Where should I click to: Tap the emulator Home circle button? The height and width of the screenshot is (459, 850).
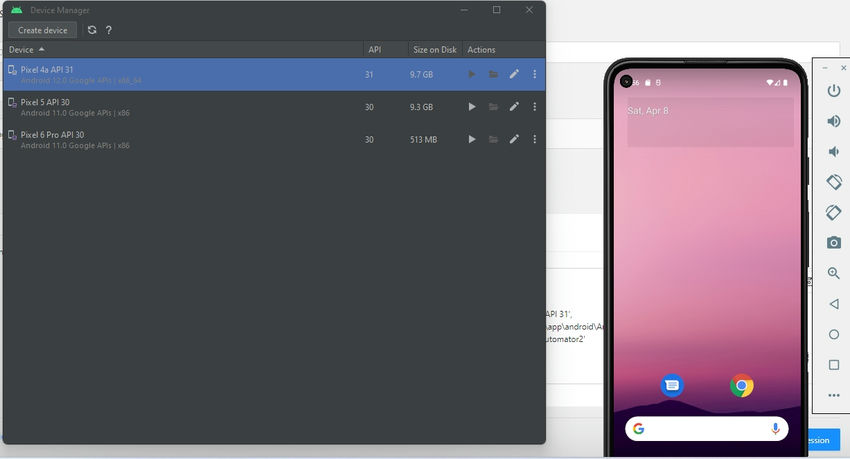pos(834,334)
